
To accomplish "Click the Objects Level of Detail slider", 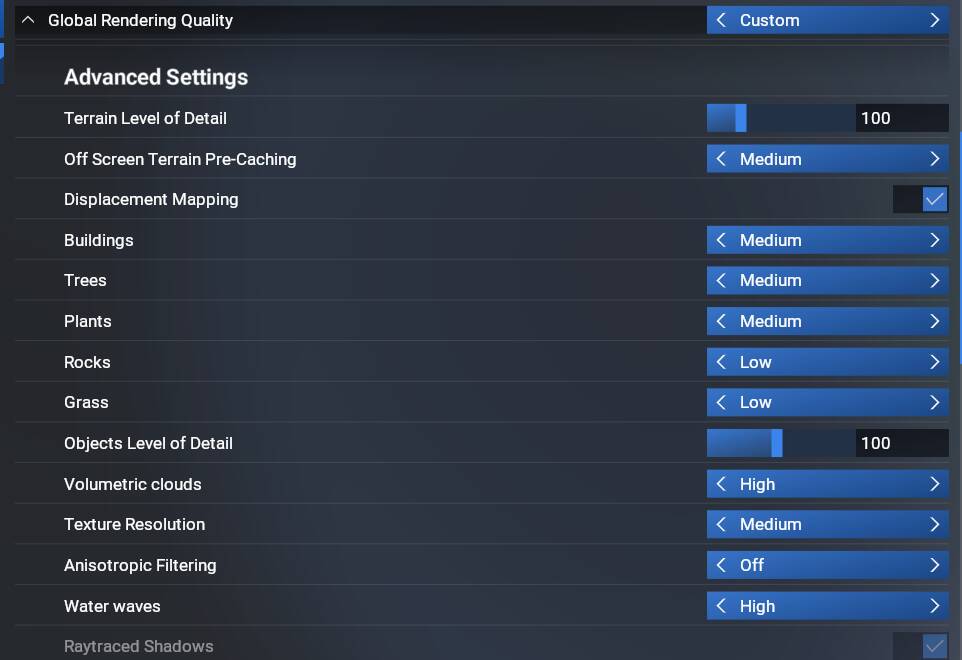I will point(781,443).
